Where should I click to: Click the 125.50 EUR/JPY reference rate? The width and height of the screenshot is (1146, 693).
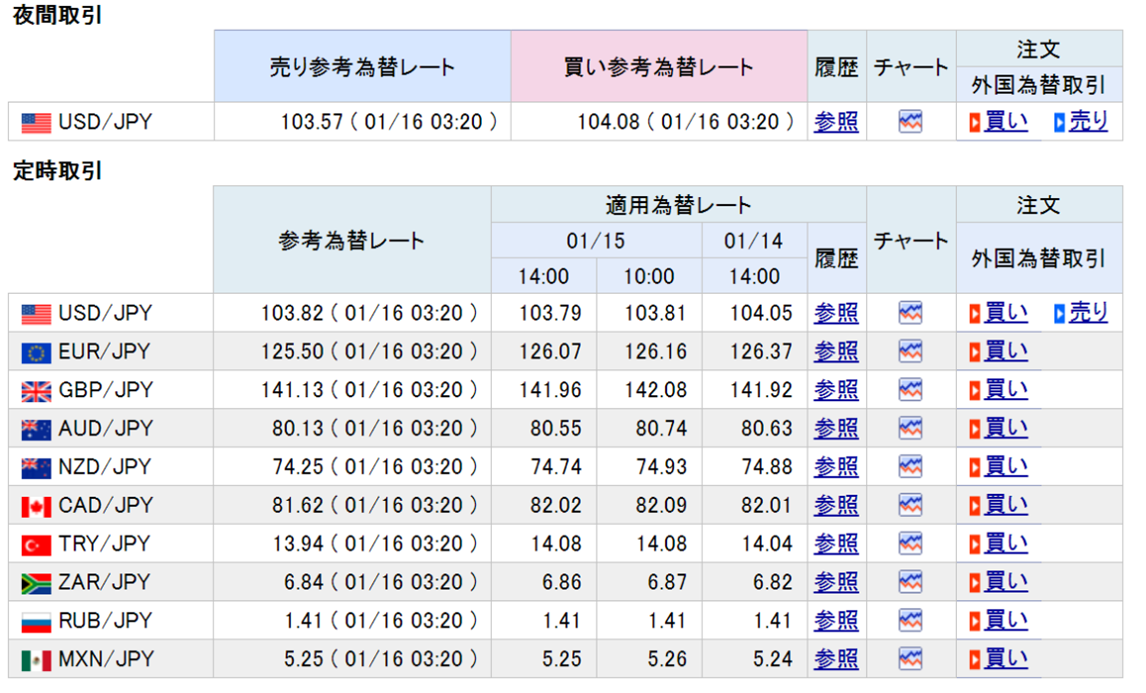[292, 352]
